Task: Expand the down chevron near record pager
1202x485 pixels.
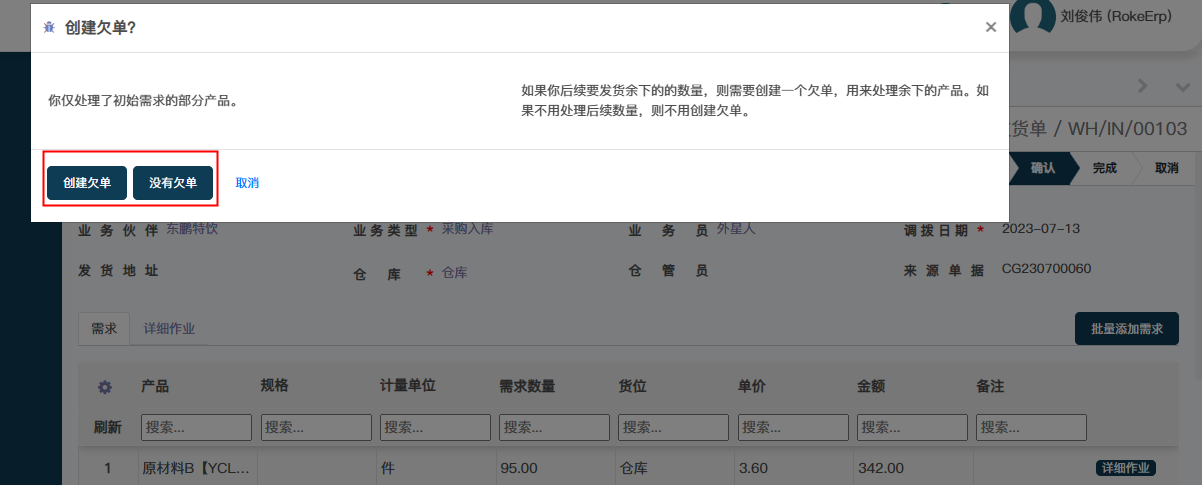Action: point(1180,87)
